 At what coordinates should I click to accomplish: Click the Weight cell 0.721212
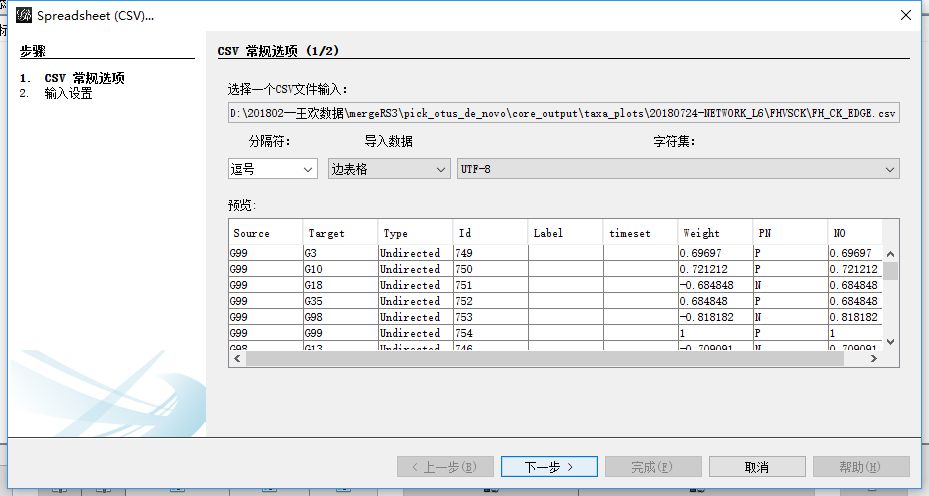[x=716, y=269]
